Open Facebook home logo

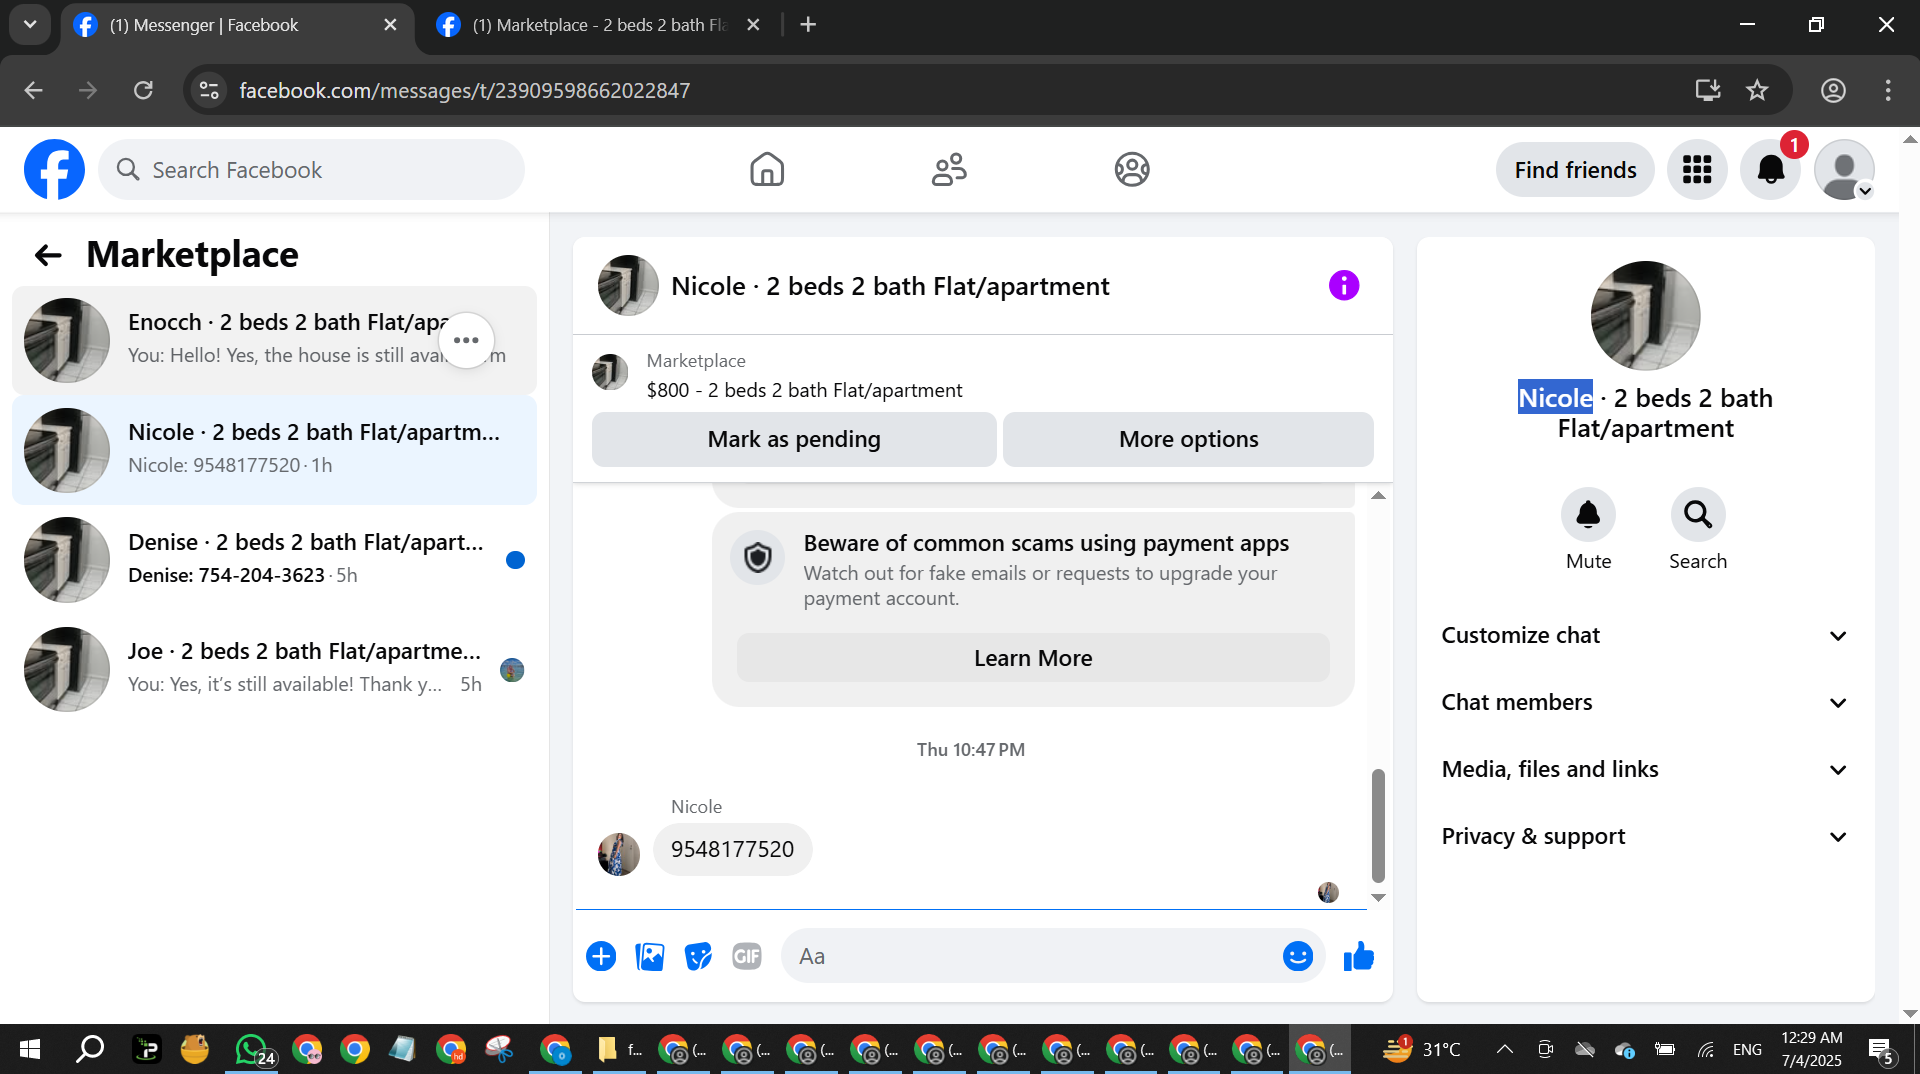click(54, 169)
